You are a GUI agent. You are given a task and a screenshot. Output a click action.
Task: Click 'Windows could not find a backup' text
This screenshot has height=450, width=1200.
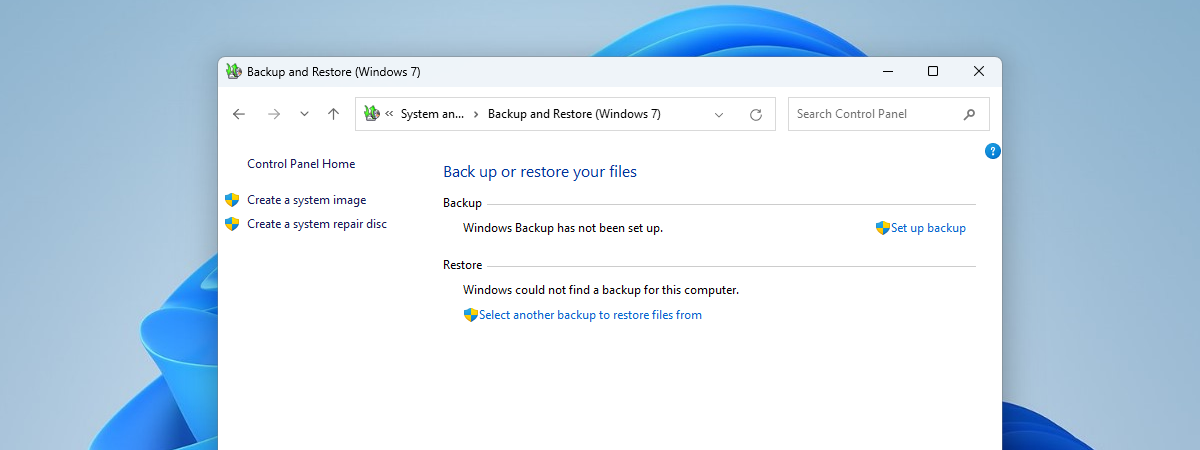(601, 290)
